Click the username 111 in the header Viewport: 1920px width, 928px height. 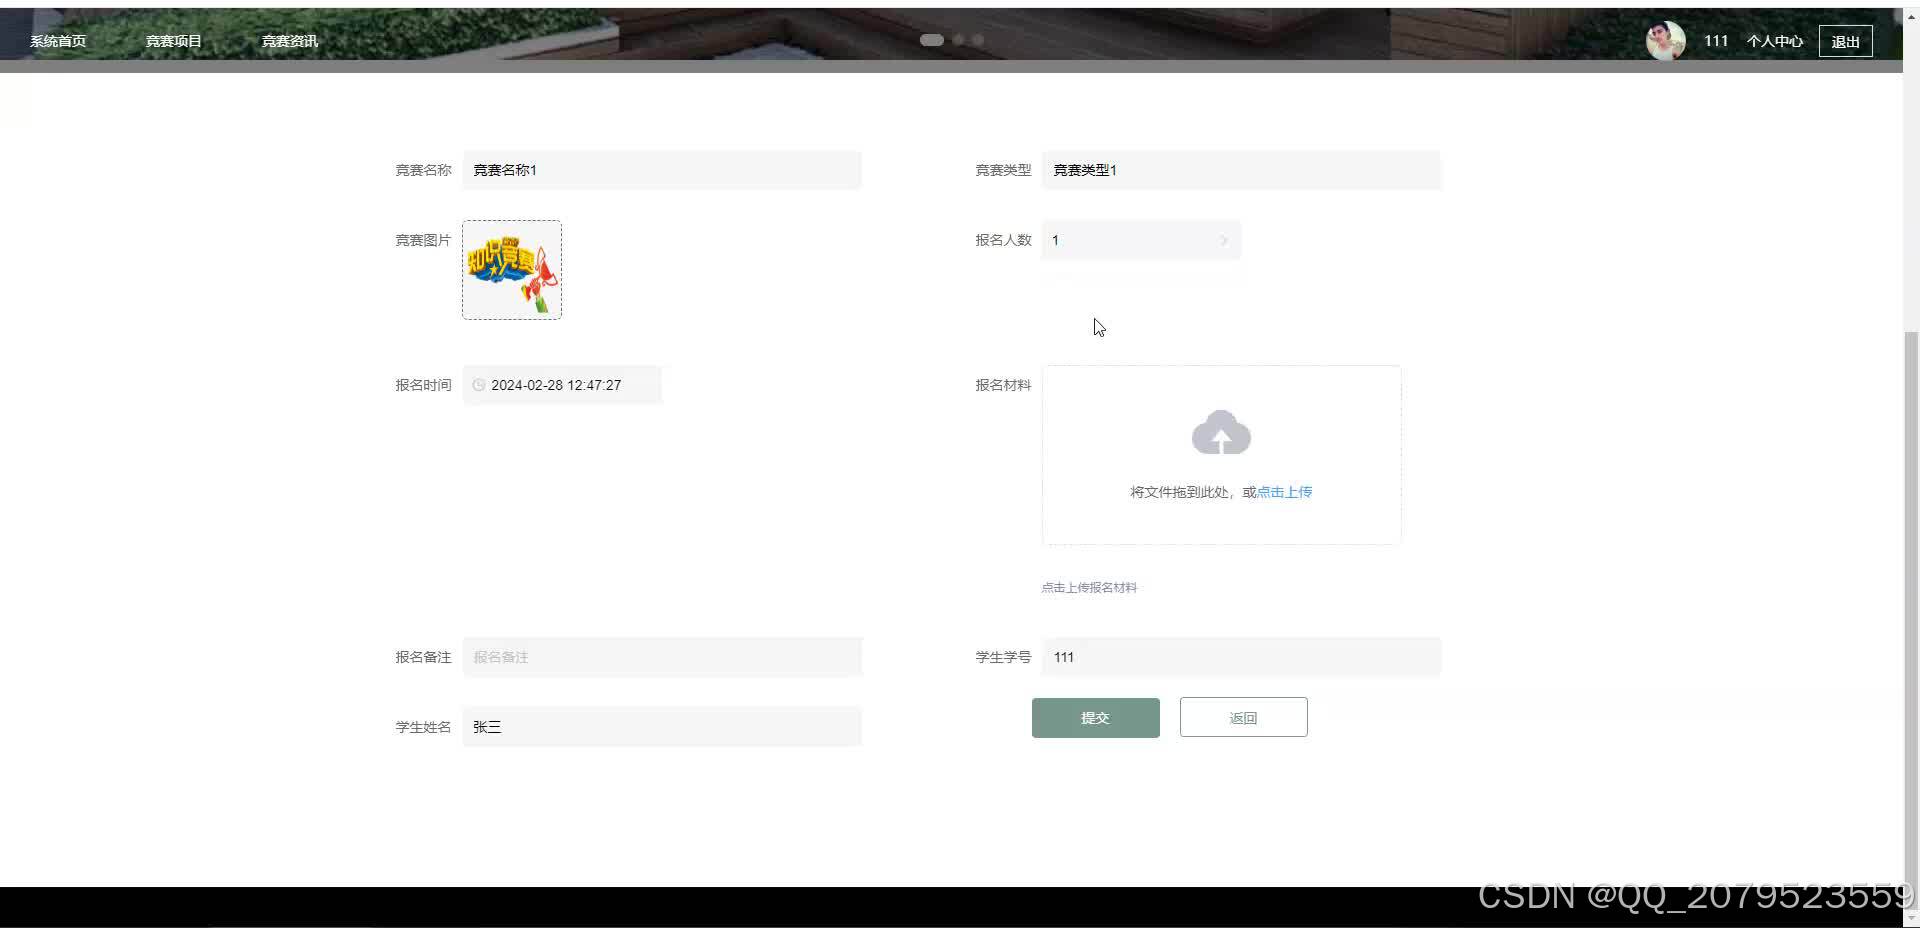pos(1716,41)
